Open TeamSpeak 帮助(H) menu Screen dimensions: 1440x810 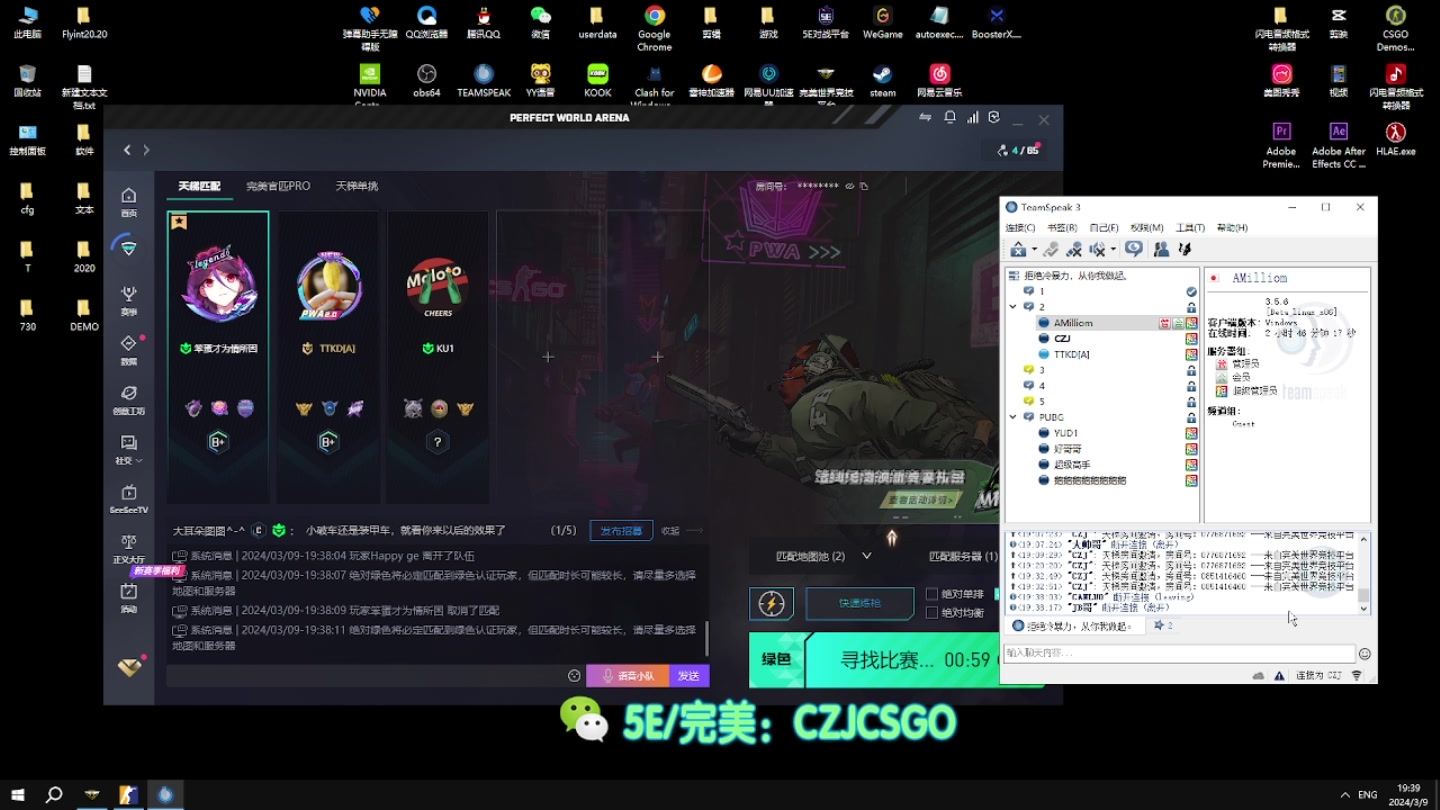[1232, 228]
